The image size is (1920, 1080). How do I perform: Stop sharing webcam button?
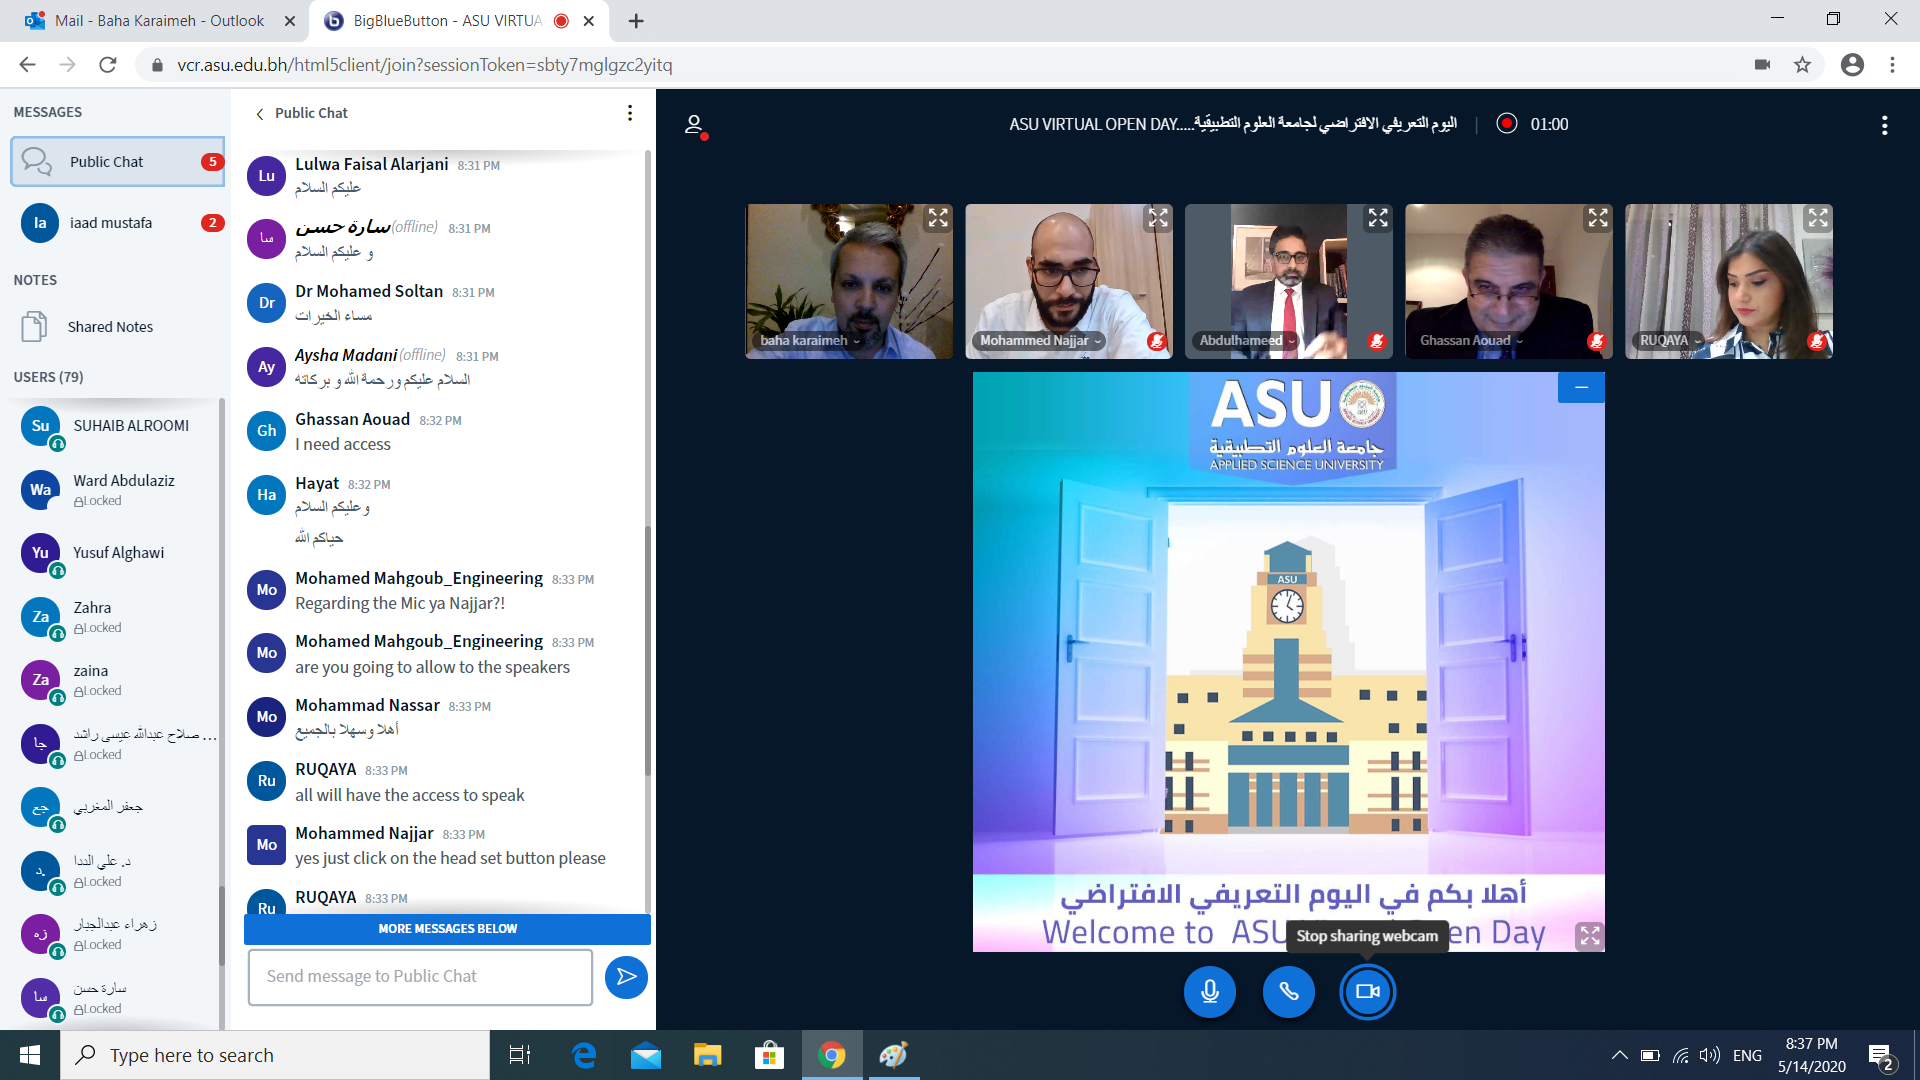tap(1367, 991)
